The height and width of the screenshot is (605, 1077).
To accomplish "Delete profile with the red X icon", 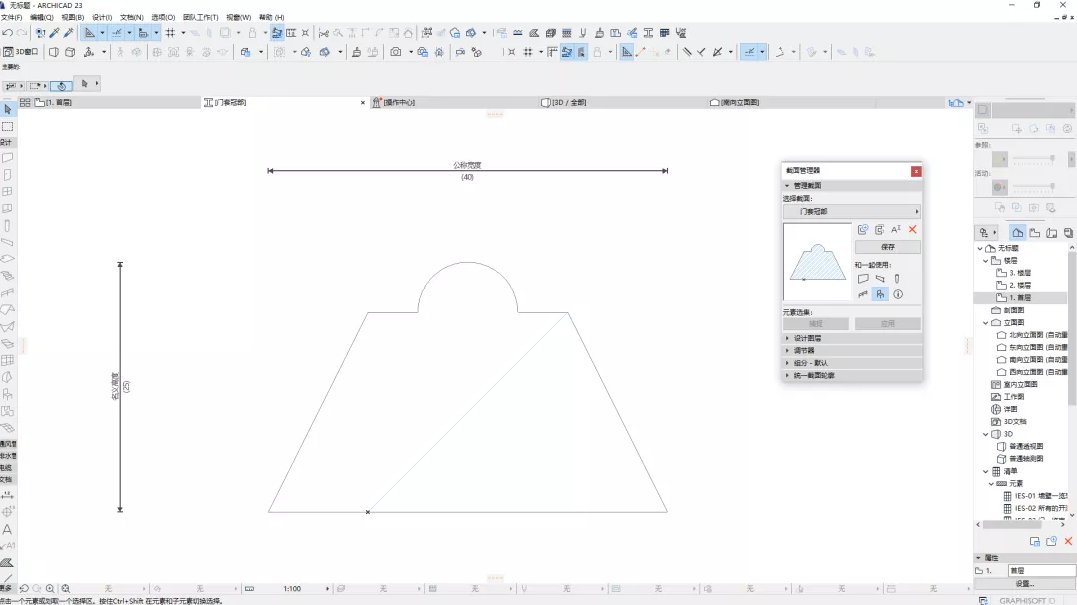I will (913, 229).
